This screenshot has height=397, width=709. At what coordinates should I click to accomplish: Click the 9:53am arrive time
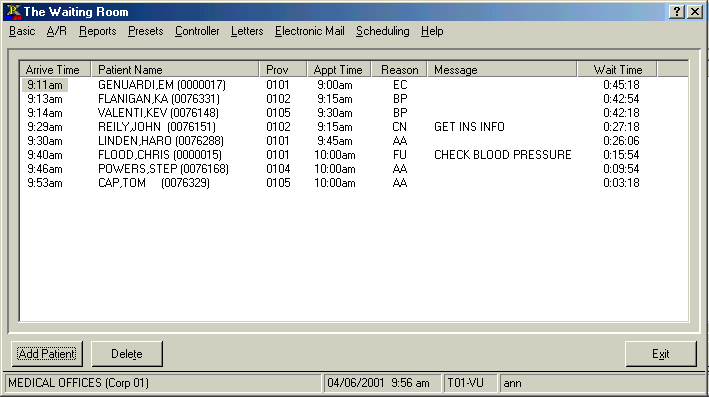(x=45, y=183)
